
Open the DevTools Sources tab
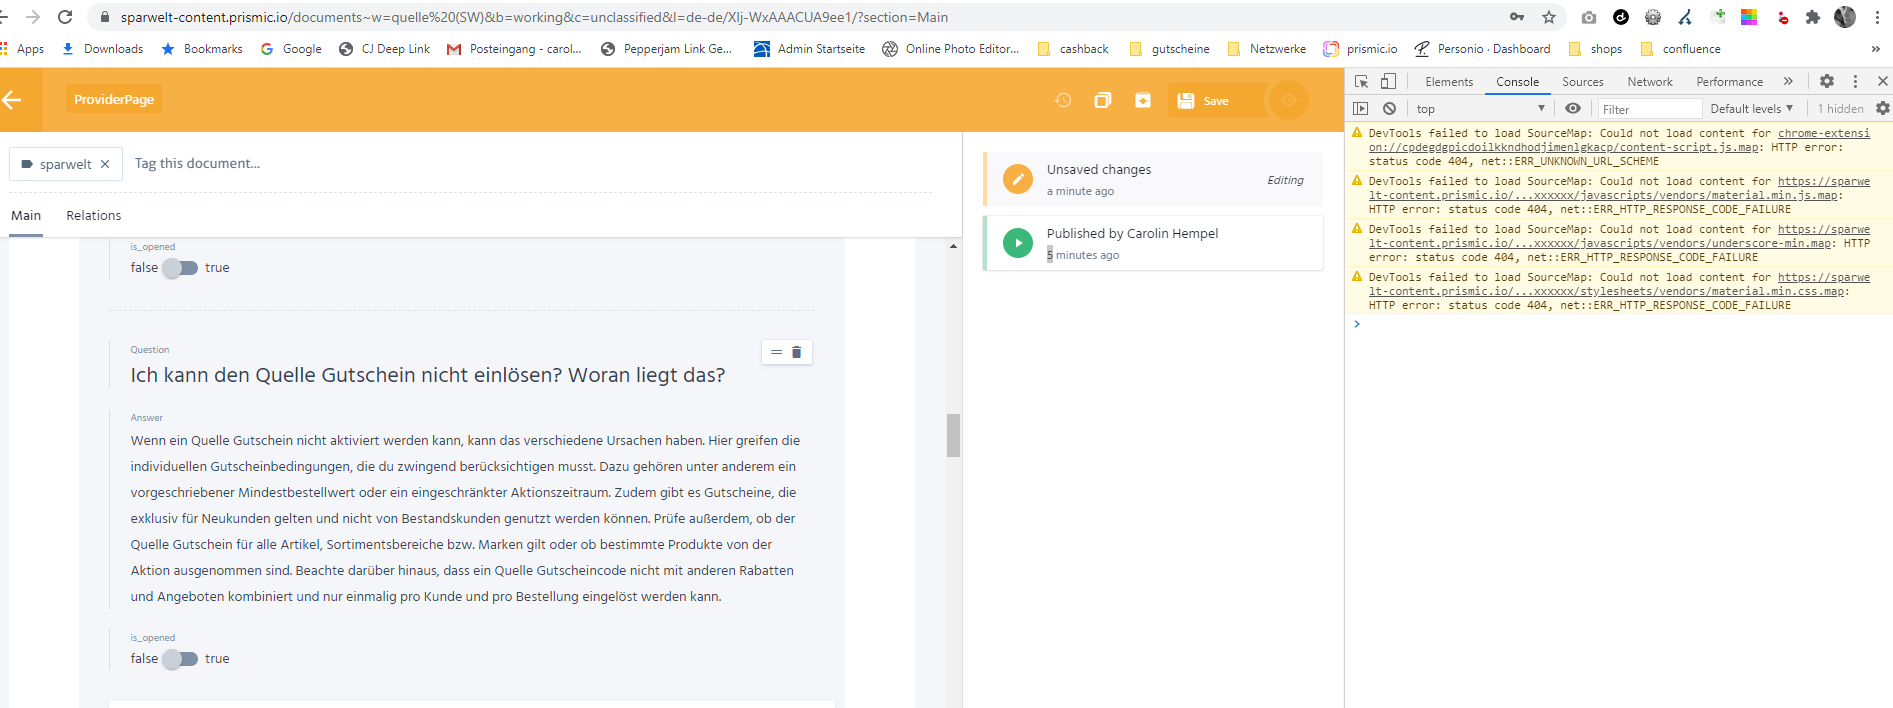coord(1582,82)
